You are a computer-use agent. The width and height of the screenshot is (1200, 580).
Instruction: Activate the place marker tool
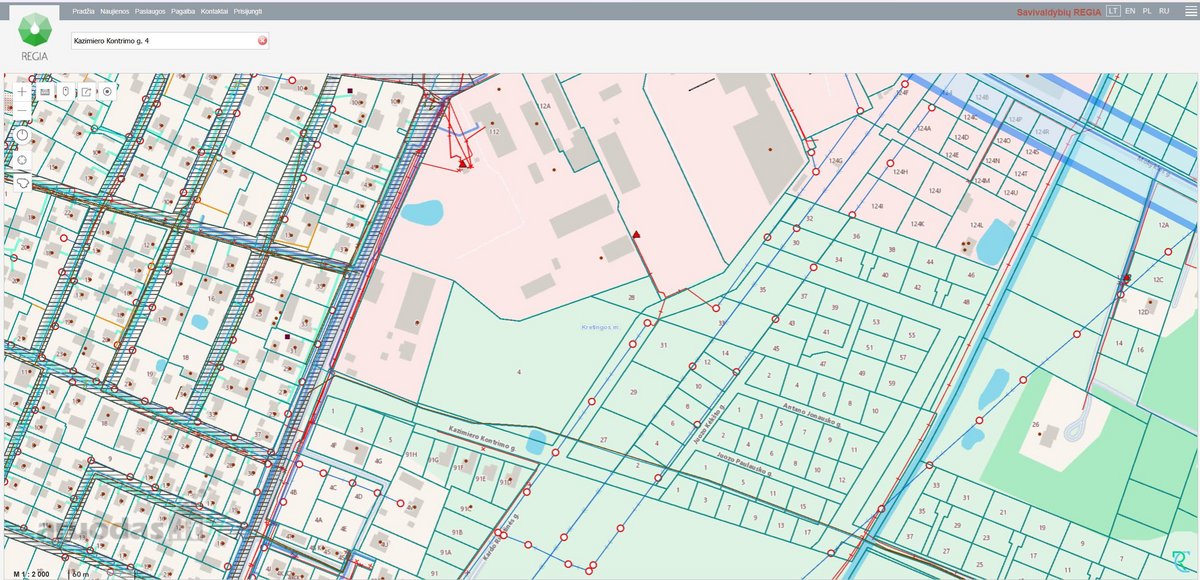click(x=66, y=91)
